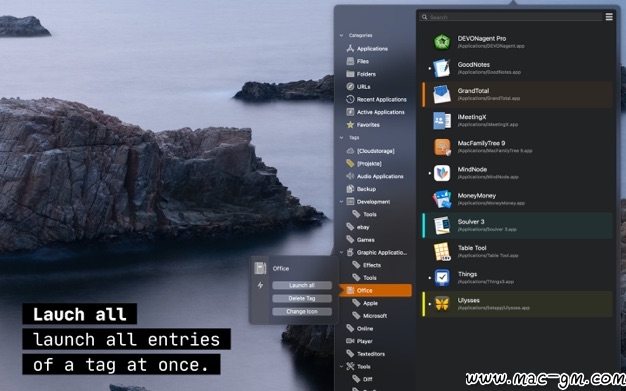The width and height of the screenshot is (626, 391).
Task: Open the MoneyMoney app icon
Action: coord(442,199)
